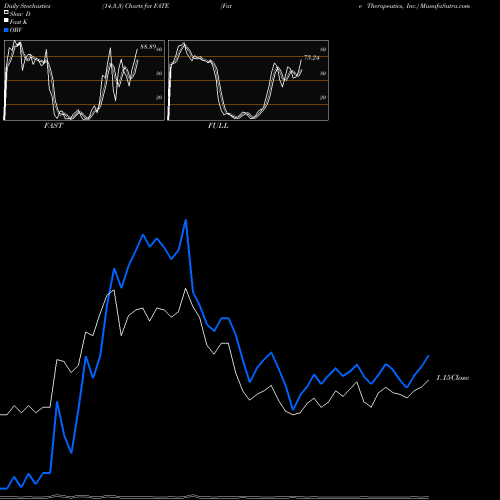Click the Slow D legend color box

(x=6, y=12)
